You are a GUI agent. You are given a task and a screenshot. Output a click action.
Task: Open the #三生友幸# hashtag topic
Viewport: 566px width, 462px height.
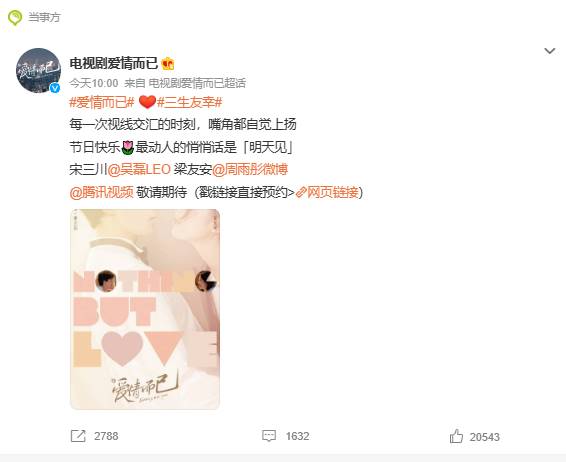pyautogui.click(x=190, y=103)
